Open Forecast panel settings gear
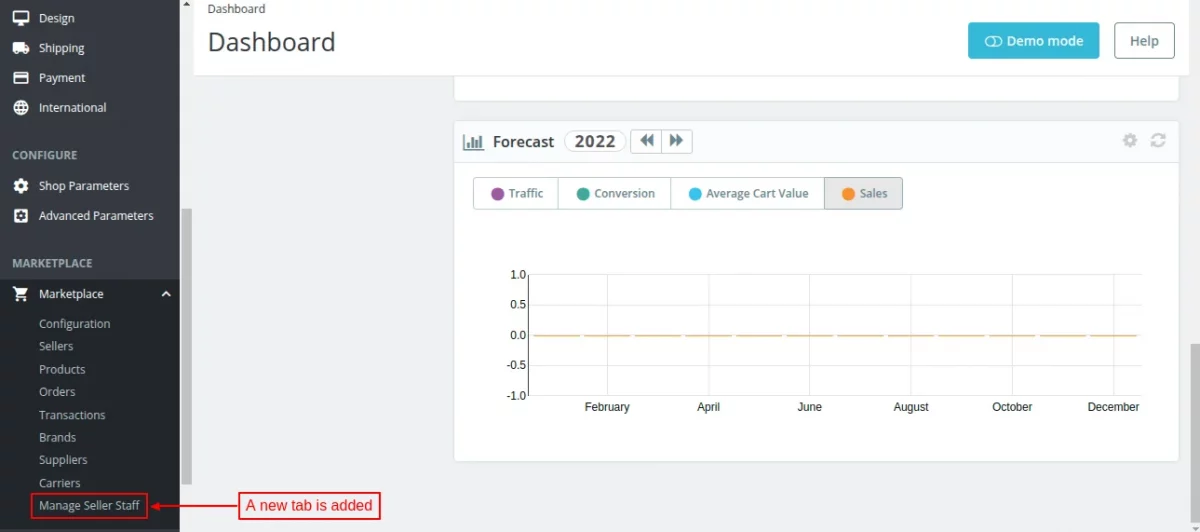Image resolution: width=1200 pixels, height=532 pixels. click(x=1130, y=141)
